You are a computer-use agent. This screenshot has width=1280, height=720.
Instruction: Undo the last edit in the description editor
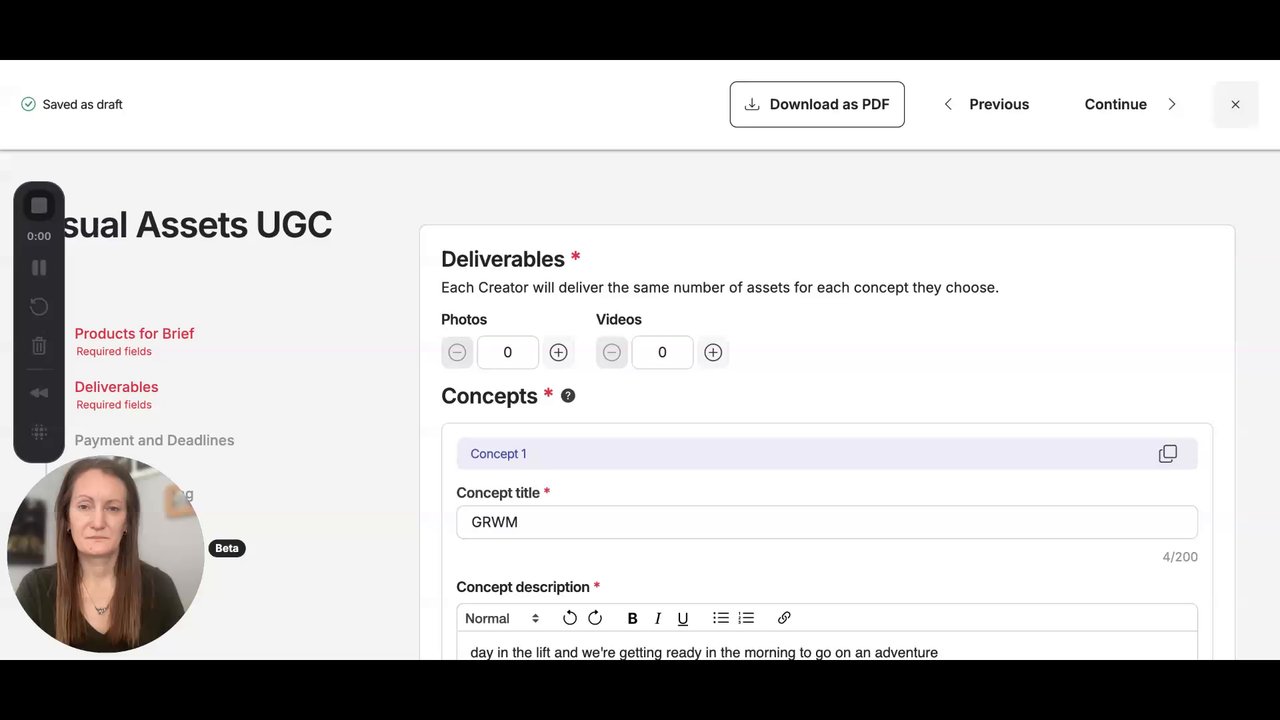coord(570,618)
